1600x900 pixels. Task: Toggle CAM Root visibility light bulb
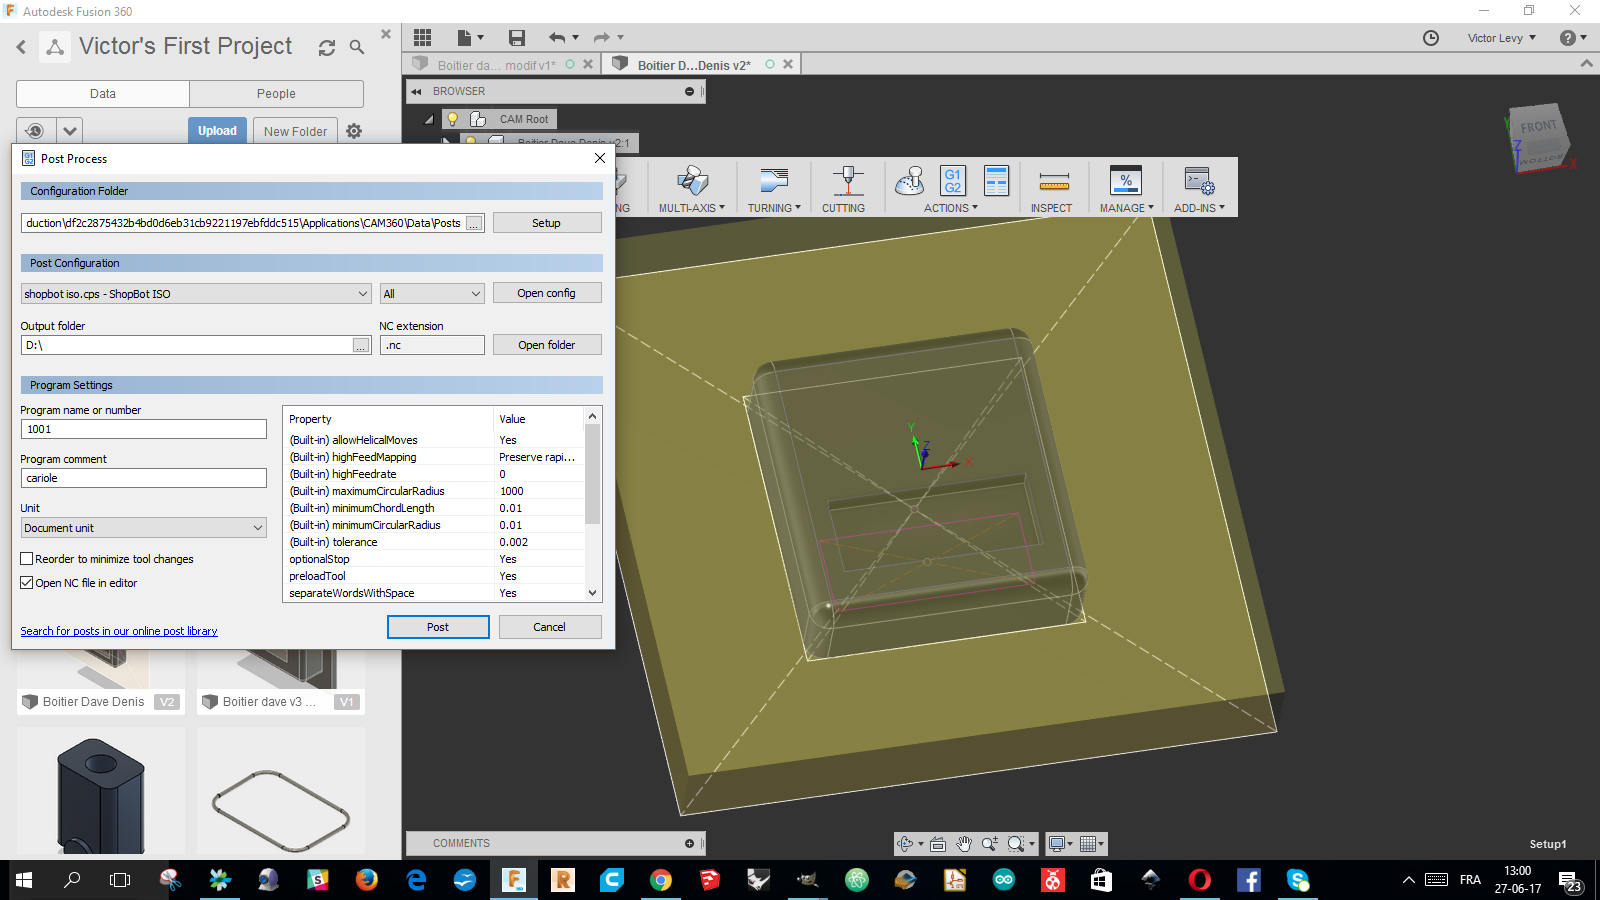(452, 119)
